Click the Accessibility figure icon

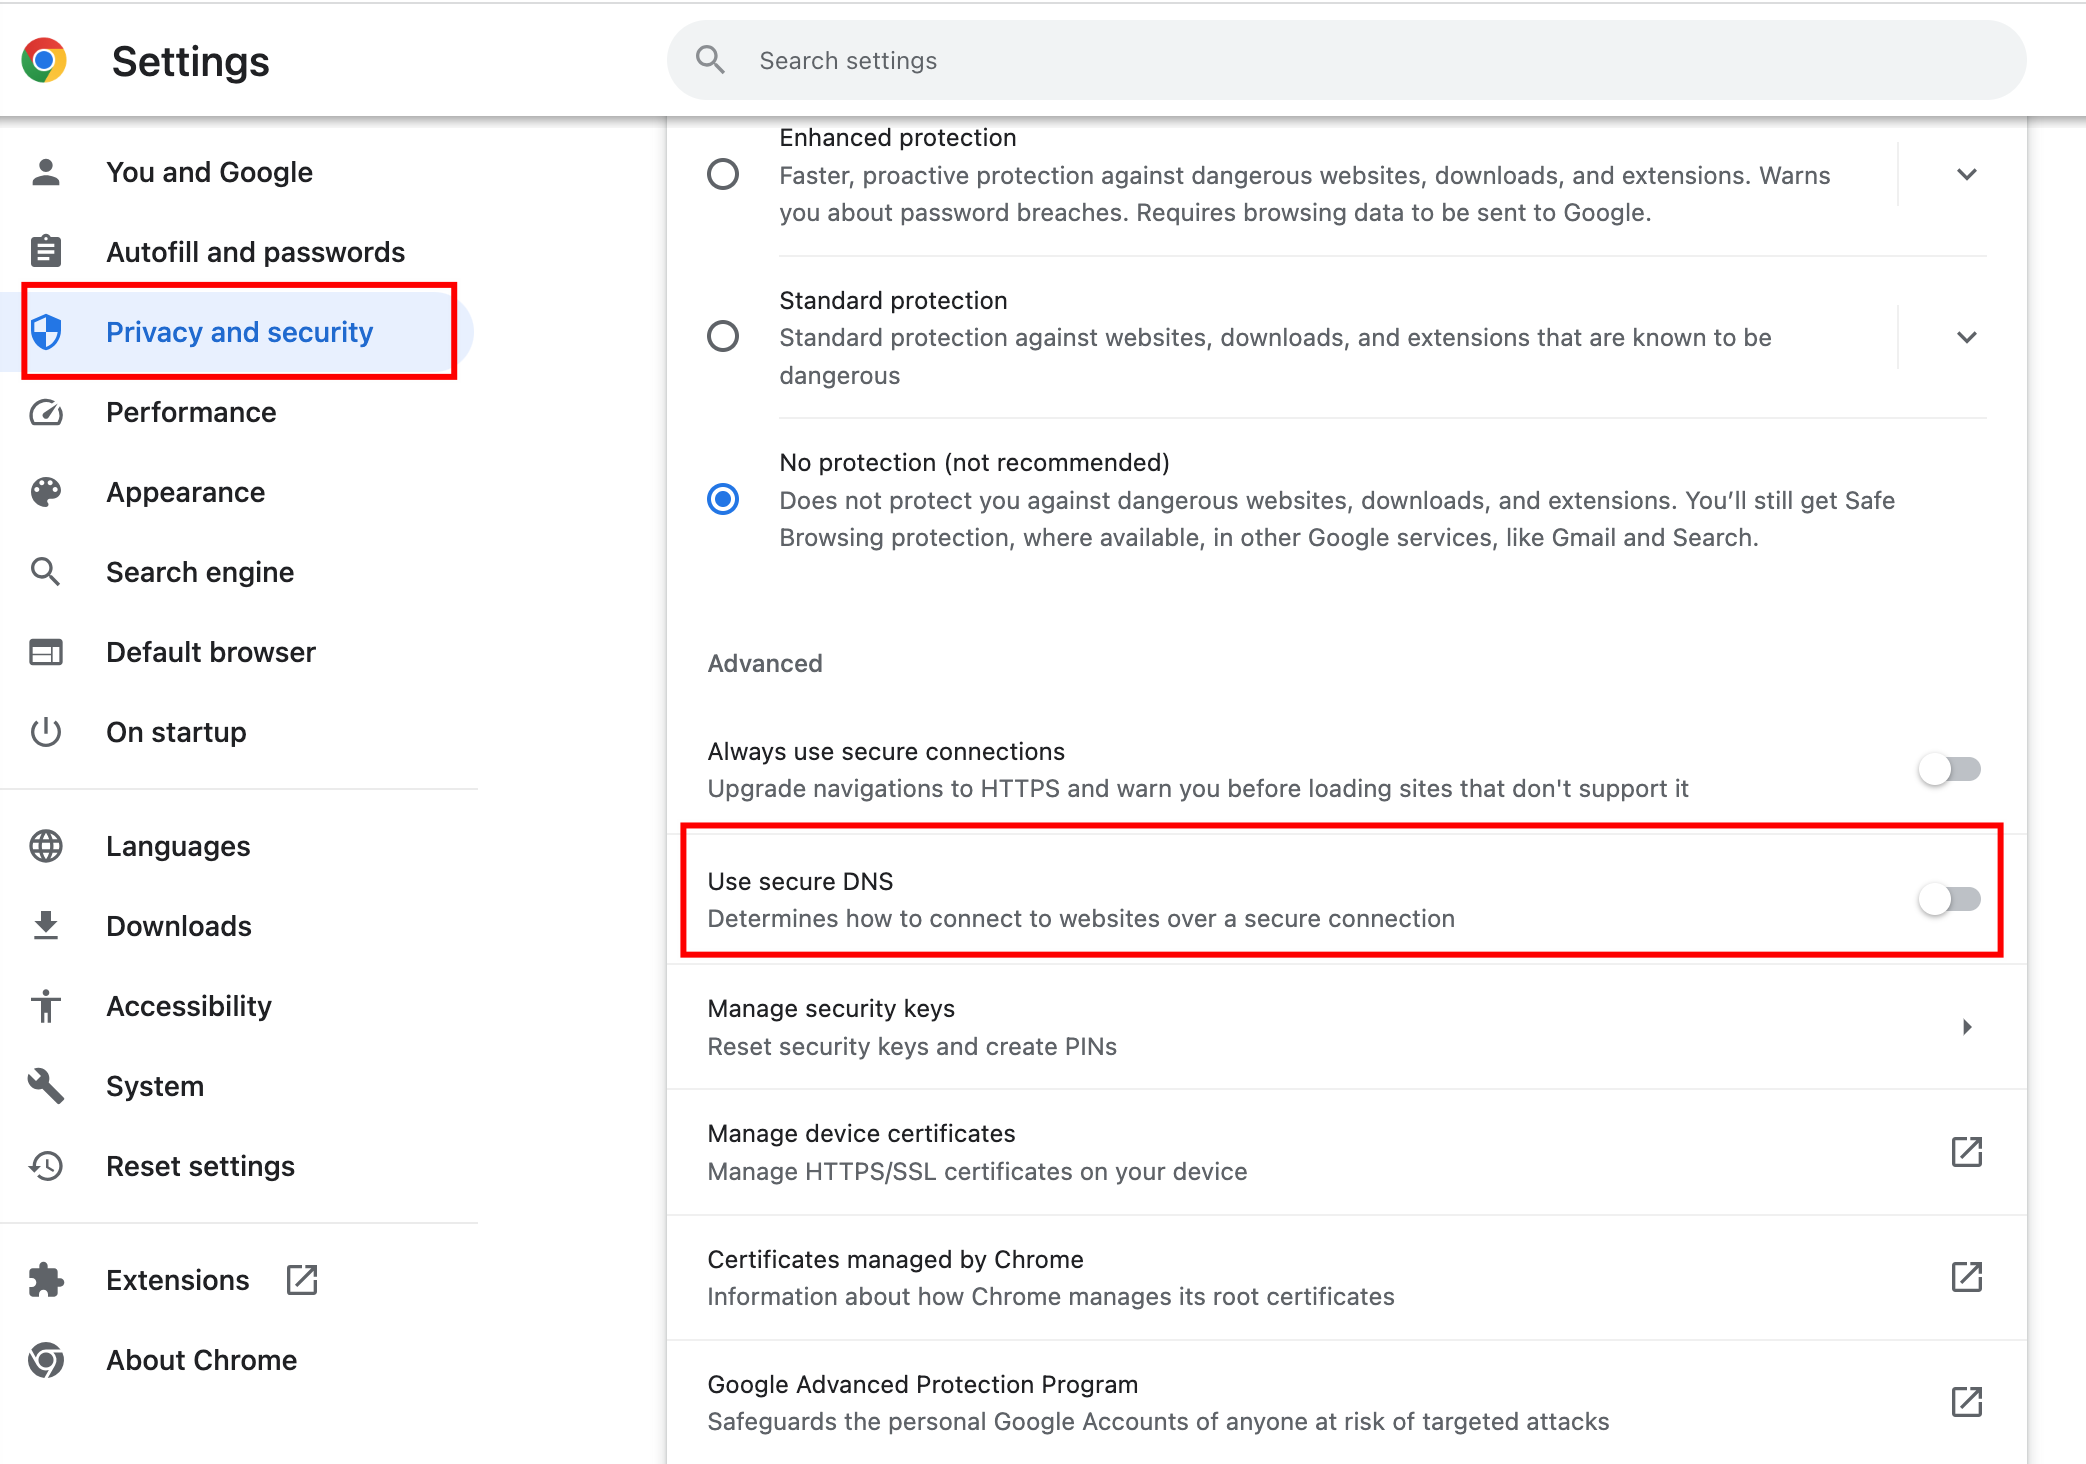pyautogui.click(x=46, y=1006)
